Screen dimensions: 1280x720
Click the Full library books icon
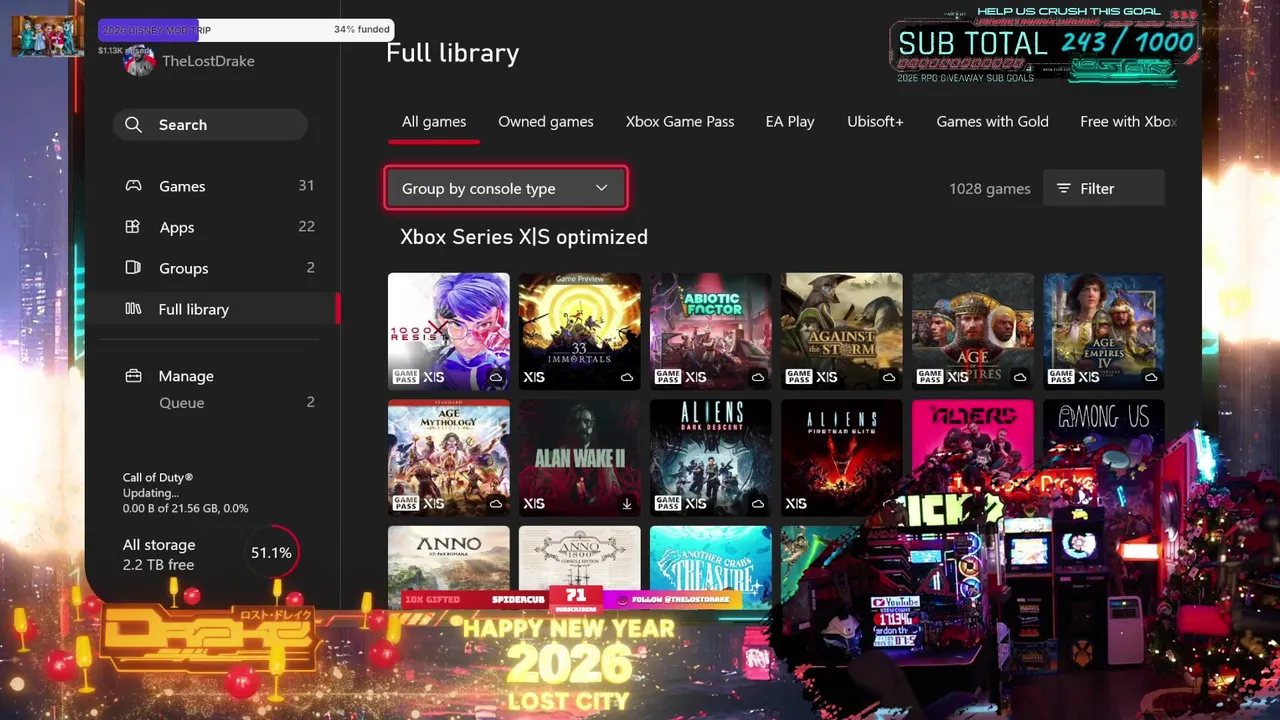pos(133,309)
